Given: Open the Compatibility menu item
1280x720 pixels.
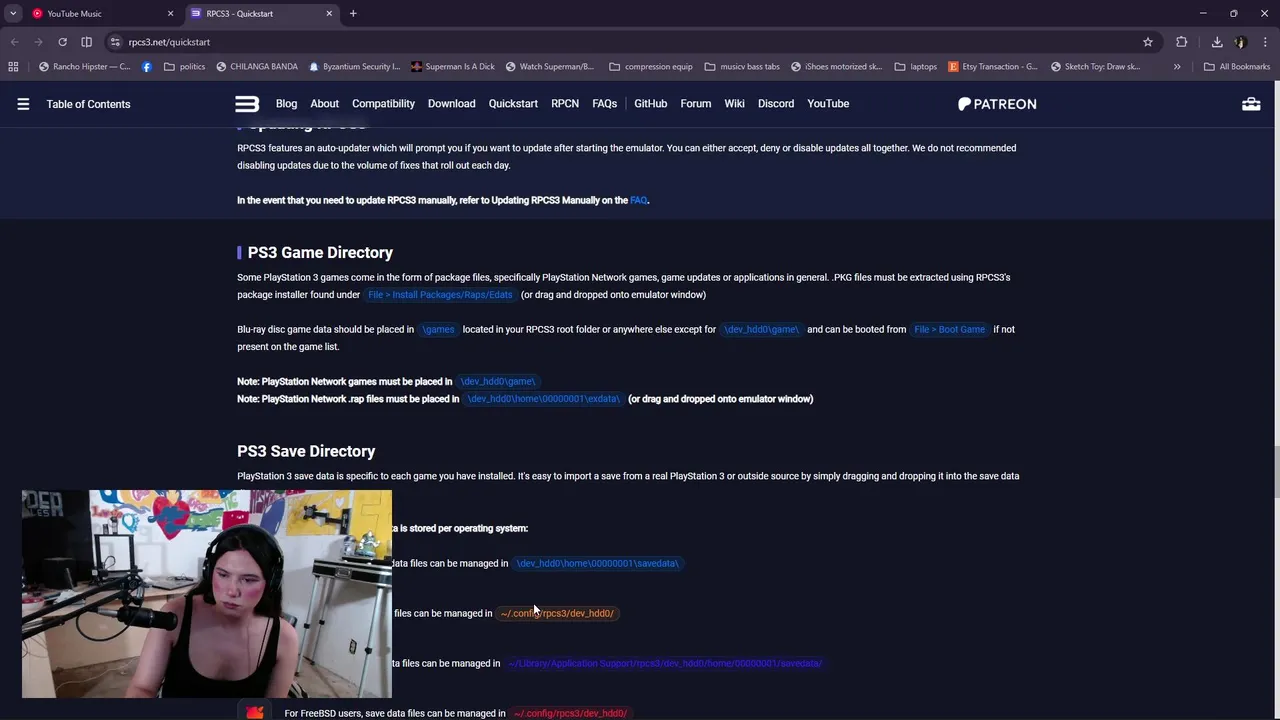Looking at the screenshot, I should (383, 104).
